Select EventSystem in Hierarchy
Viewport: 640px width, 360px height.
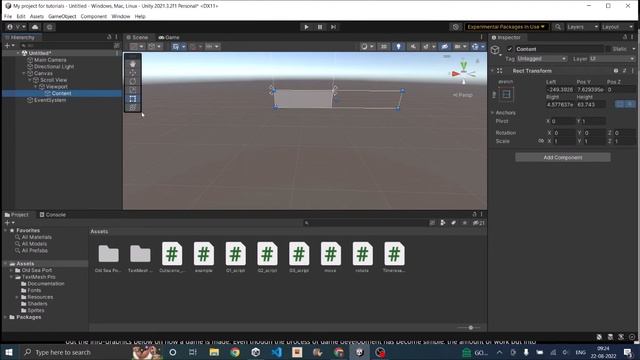[x=49, y=100]
